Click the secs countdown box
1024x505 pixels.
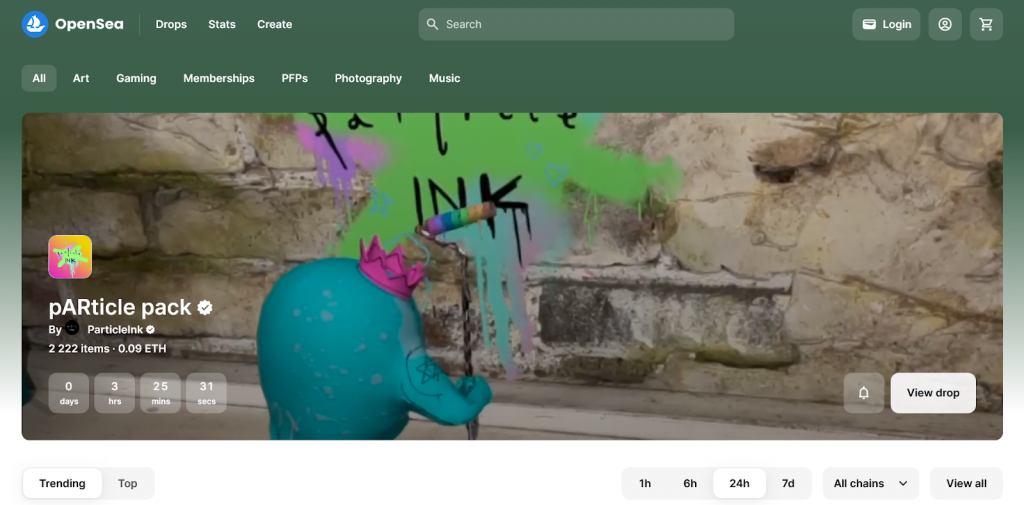[206, 393]
